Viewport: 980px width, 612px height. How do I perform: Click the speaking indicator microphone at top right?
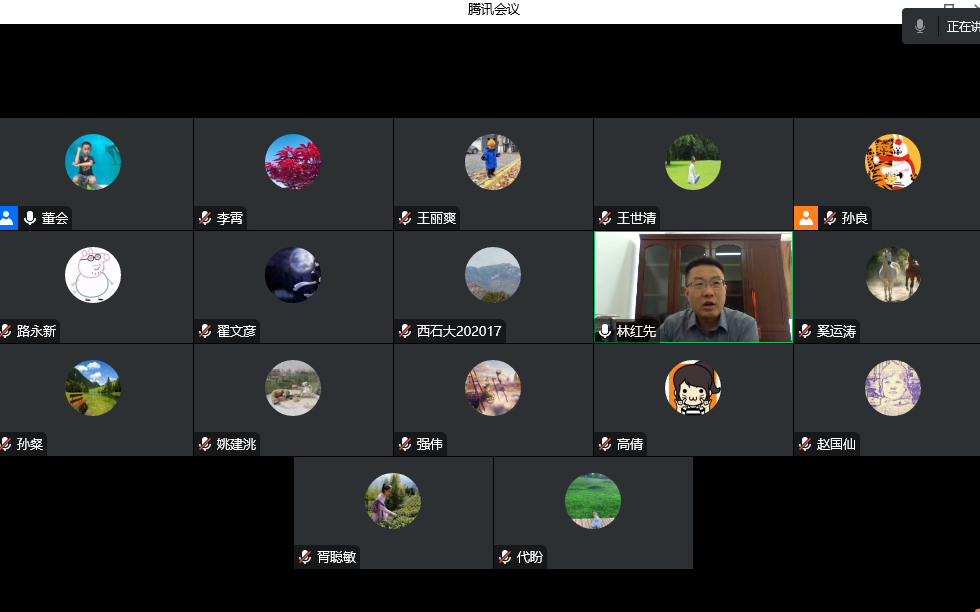point(919,26)
